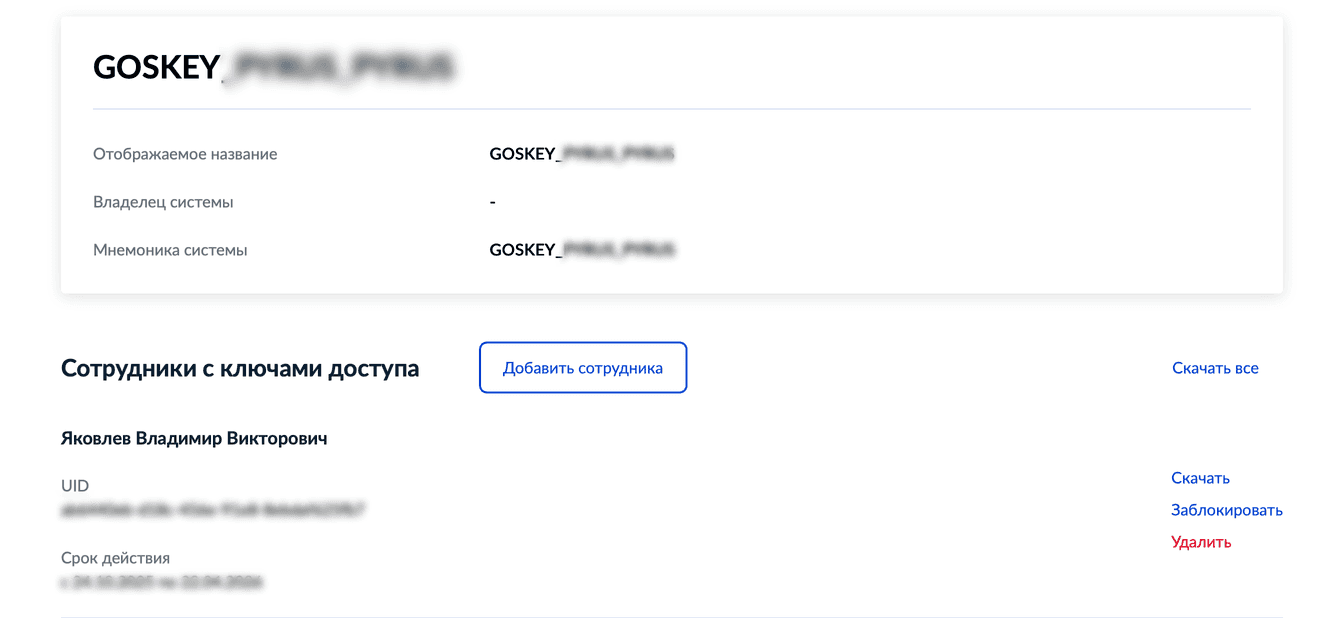
Task: Download the key for Яковлев Владимир Викторович
Action: click(1200, 478)
